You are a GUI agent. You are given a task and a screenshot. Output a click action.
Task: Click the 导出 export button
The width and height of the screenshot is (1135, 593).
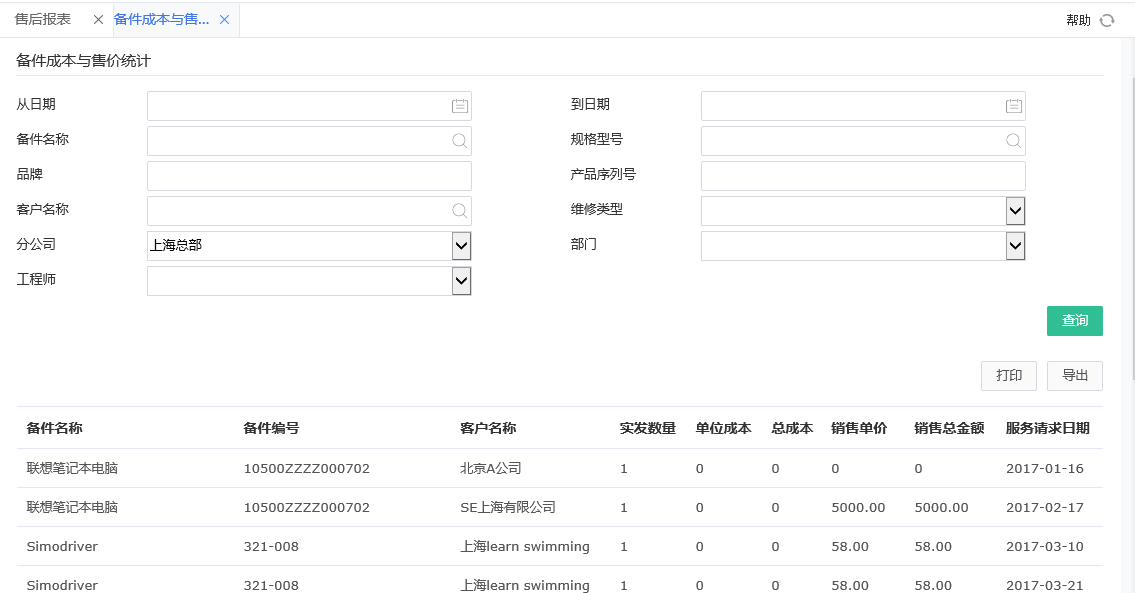coord(1074,375)
